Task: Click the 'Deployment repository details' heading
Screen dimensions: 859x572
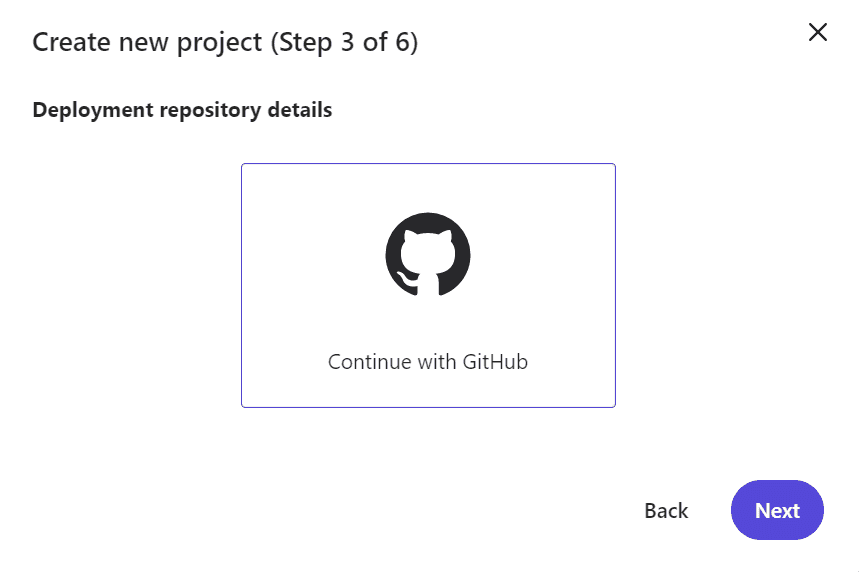Action: (x=182, y=110)
